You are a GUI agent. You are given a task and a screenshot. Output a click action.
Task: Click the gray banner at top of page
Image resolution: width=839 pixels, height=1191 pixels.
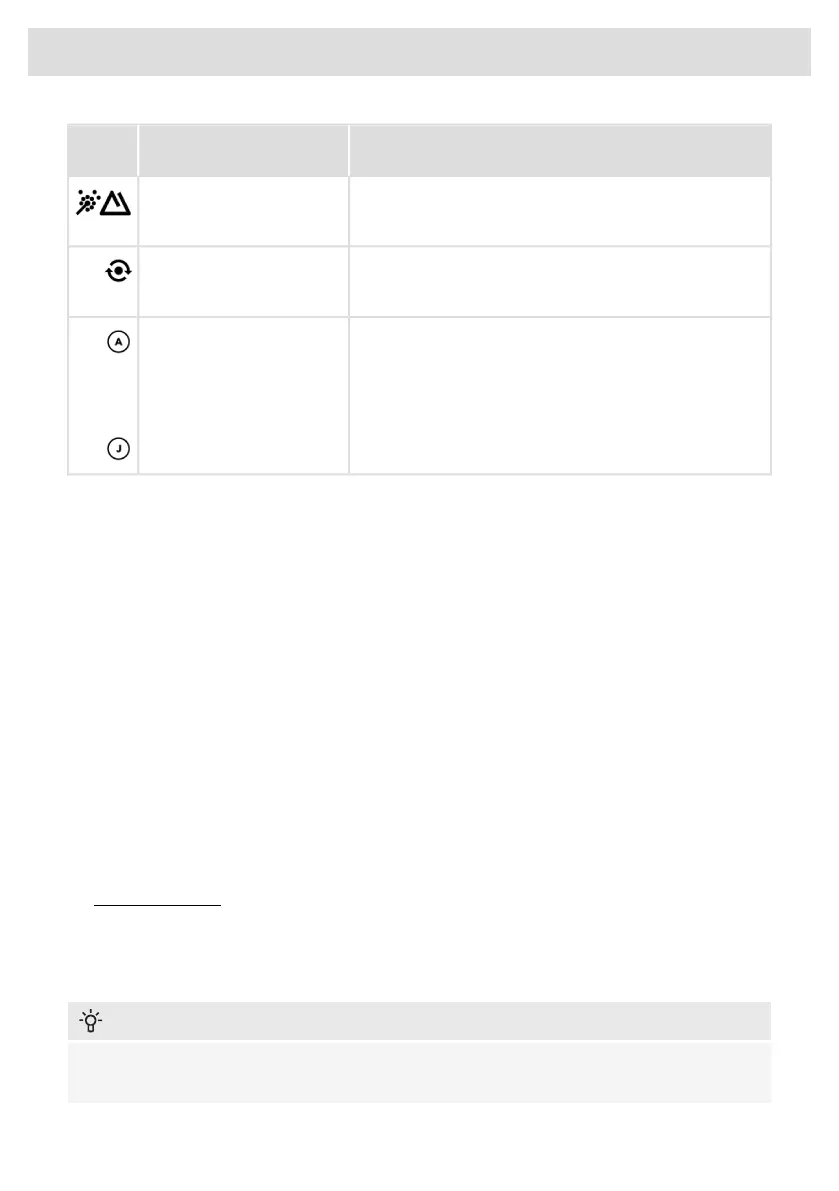click(419, 52)
